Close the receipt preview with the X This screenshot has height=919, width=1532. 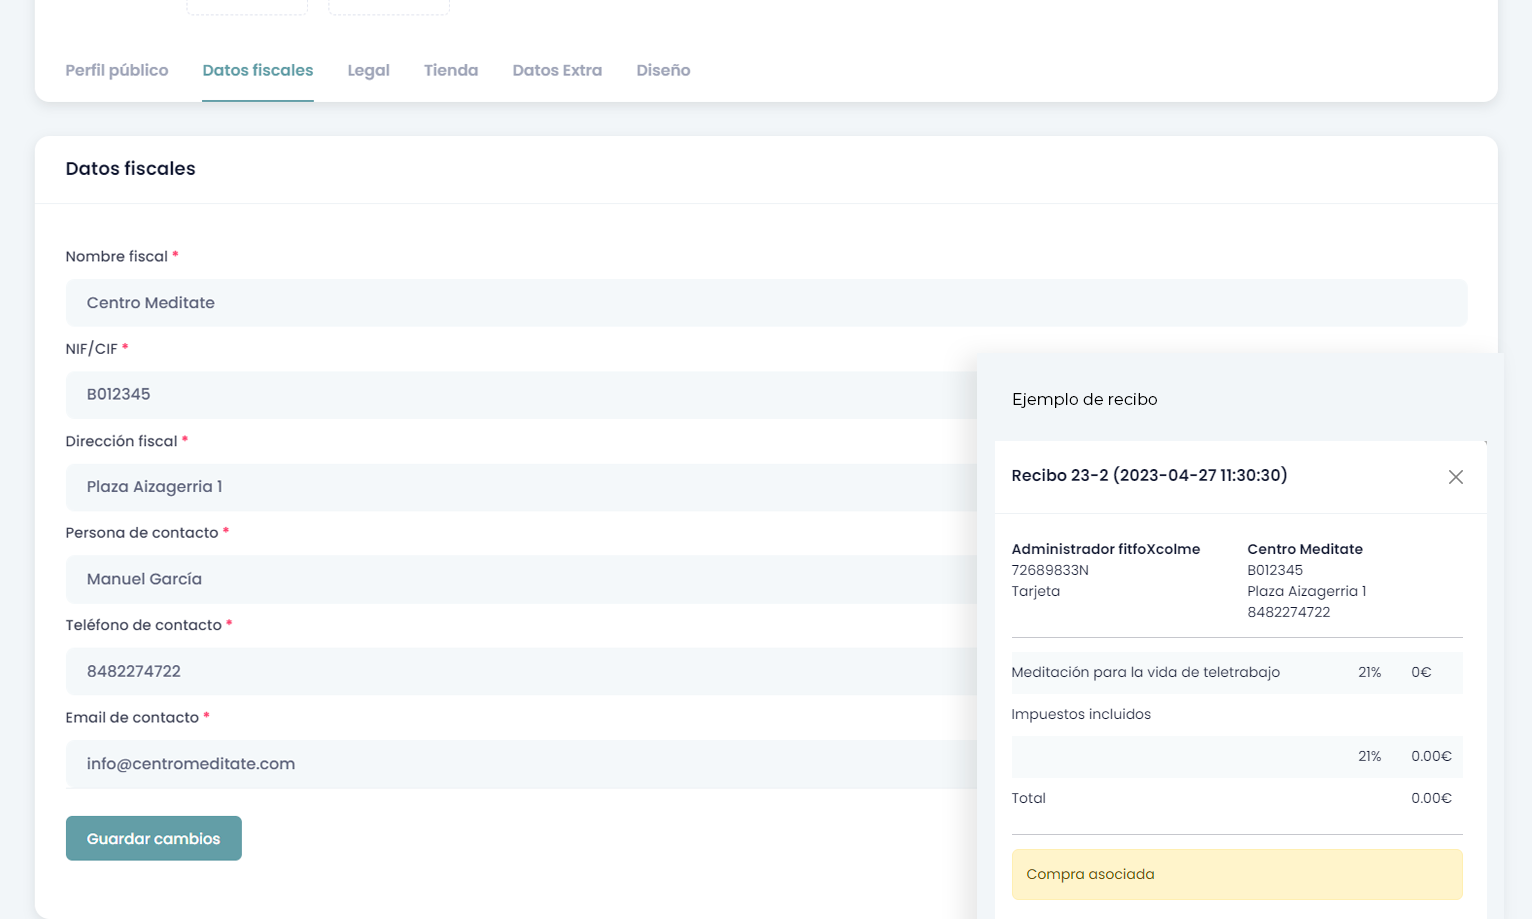click(1455, 477)
